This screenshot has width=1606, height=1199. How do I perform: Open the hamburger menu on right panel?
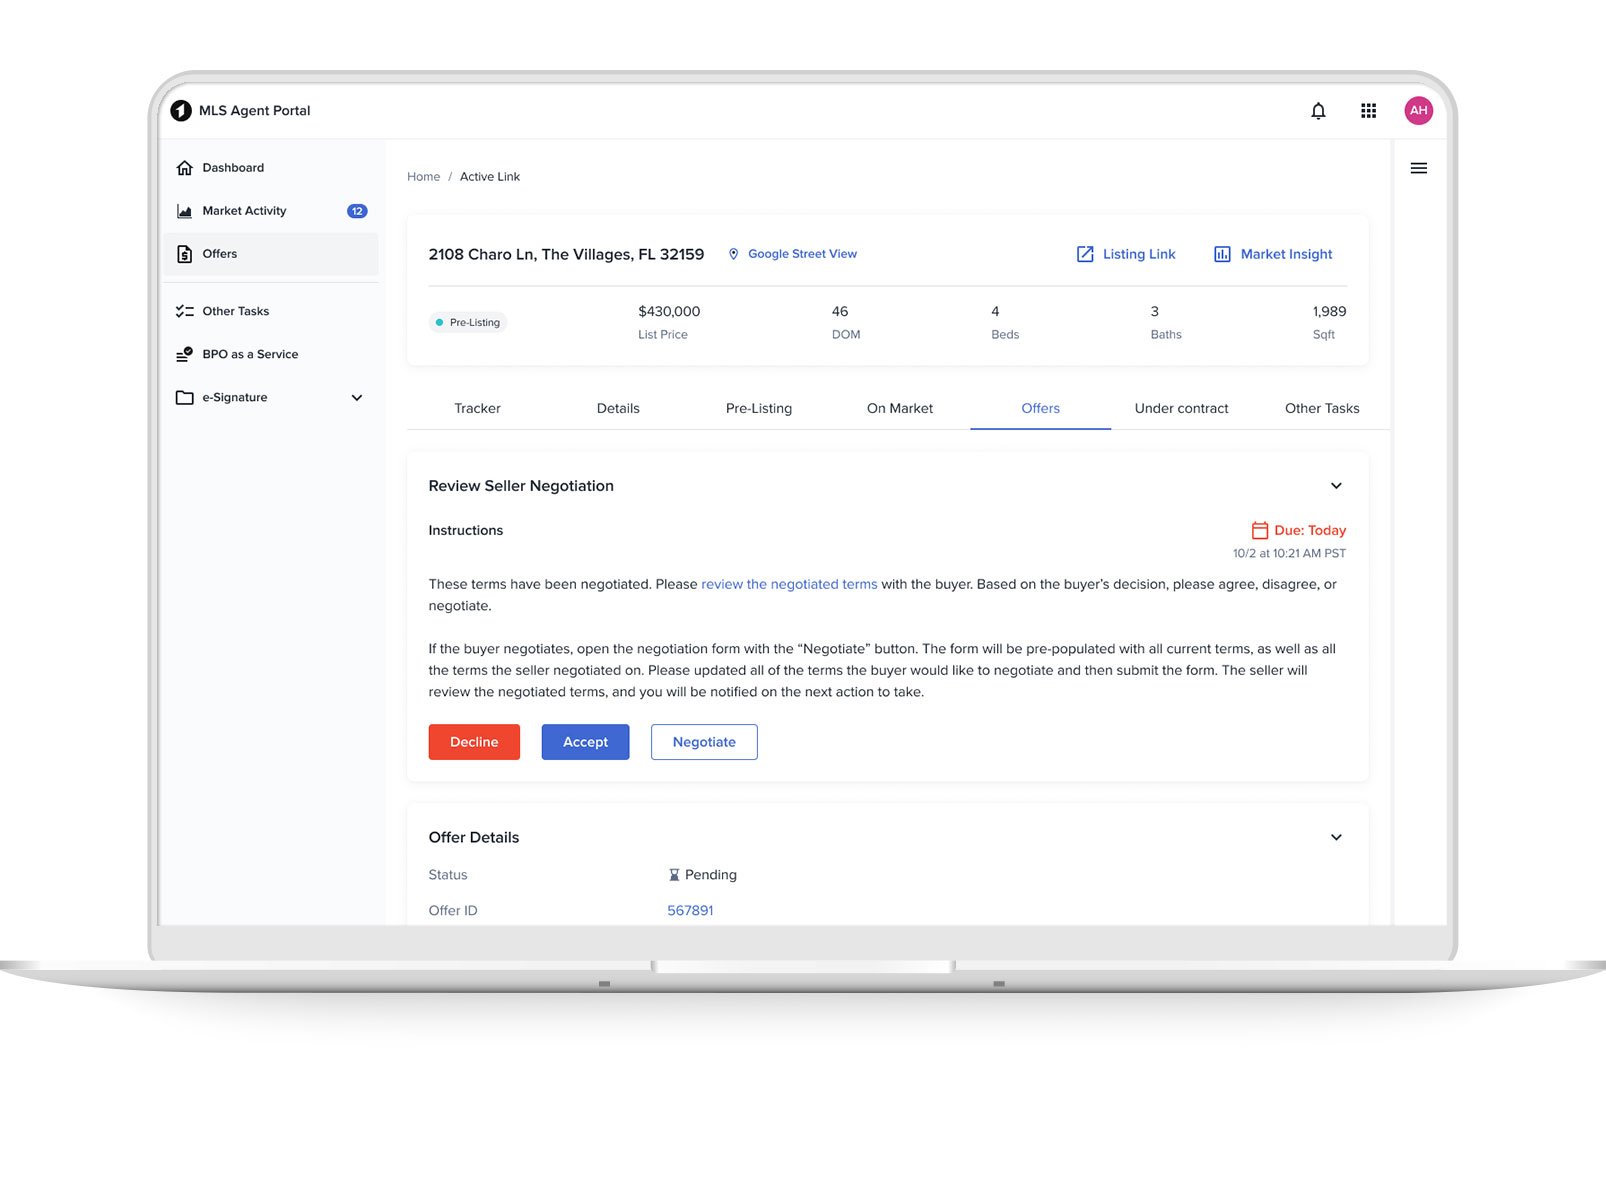[x=1418, y=168]
